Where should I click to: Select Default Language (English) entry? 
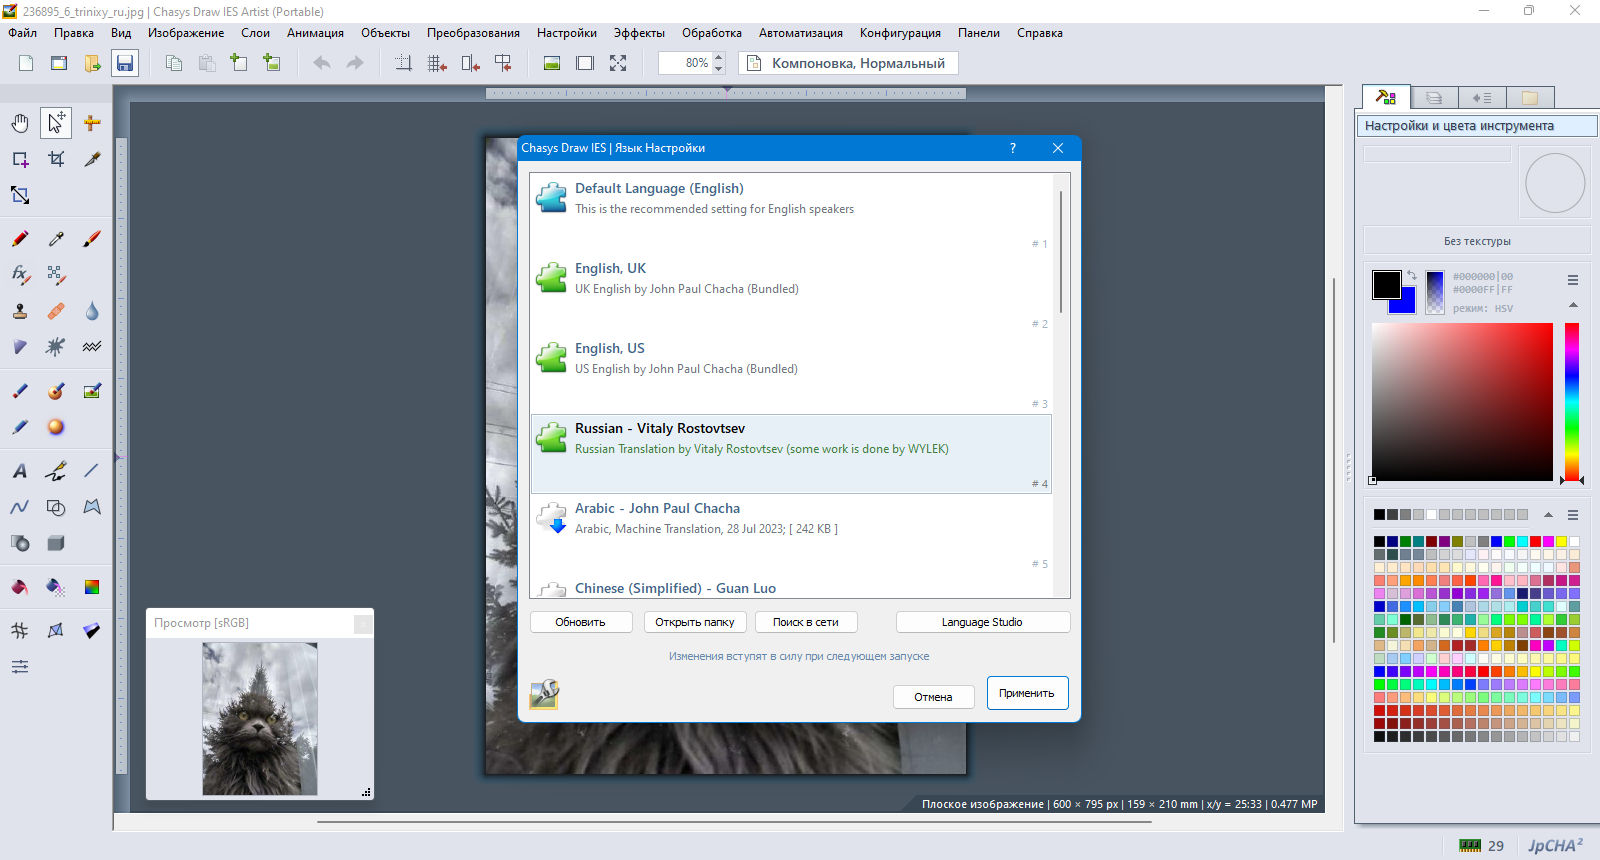click(x=791, y=214)
